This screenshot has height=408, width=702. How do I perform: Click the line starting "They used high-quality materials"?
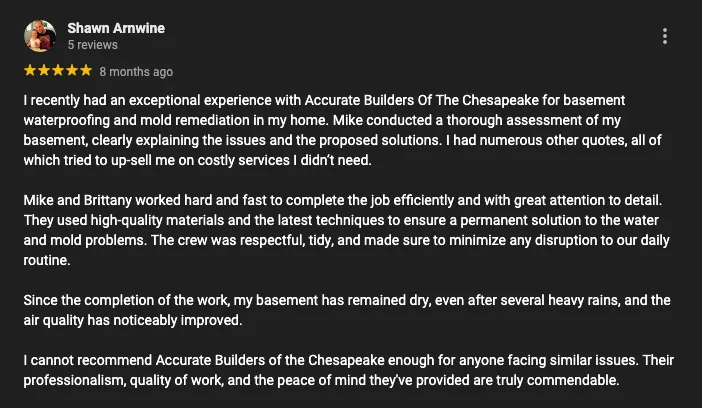click(341, 220)
